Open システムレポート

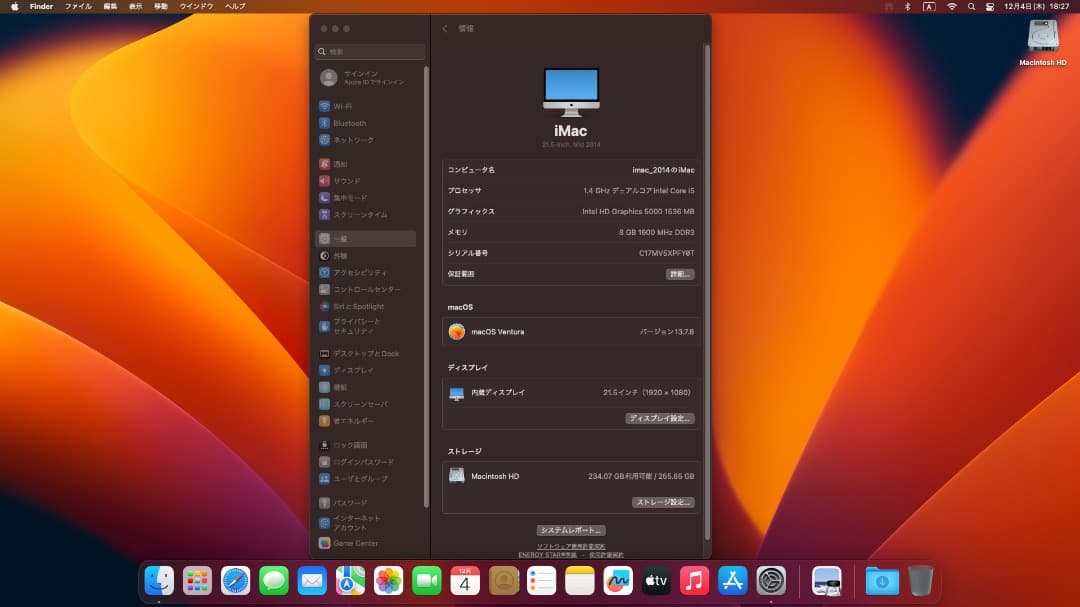[x=571, y=530]
